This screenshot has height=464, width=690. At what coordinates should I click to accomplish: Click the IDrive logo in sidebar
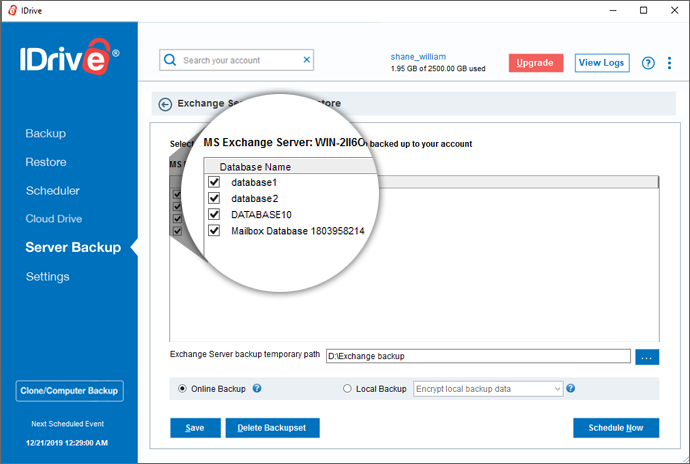click(70, 57)
